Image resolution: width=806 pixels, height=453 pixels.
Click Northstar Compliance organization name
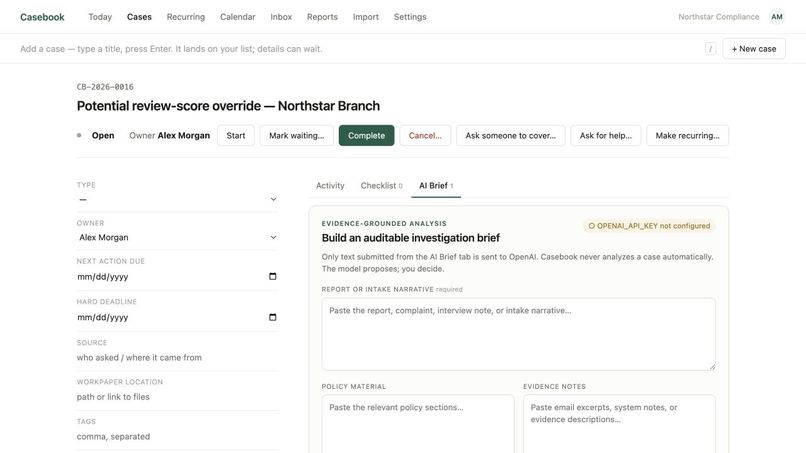[x=719, y=17]
